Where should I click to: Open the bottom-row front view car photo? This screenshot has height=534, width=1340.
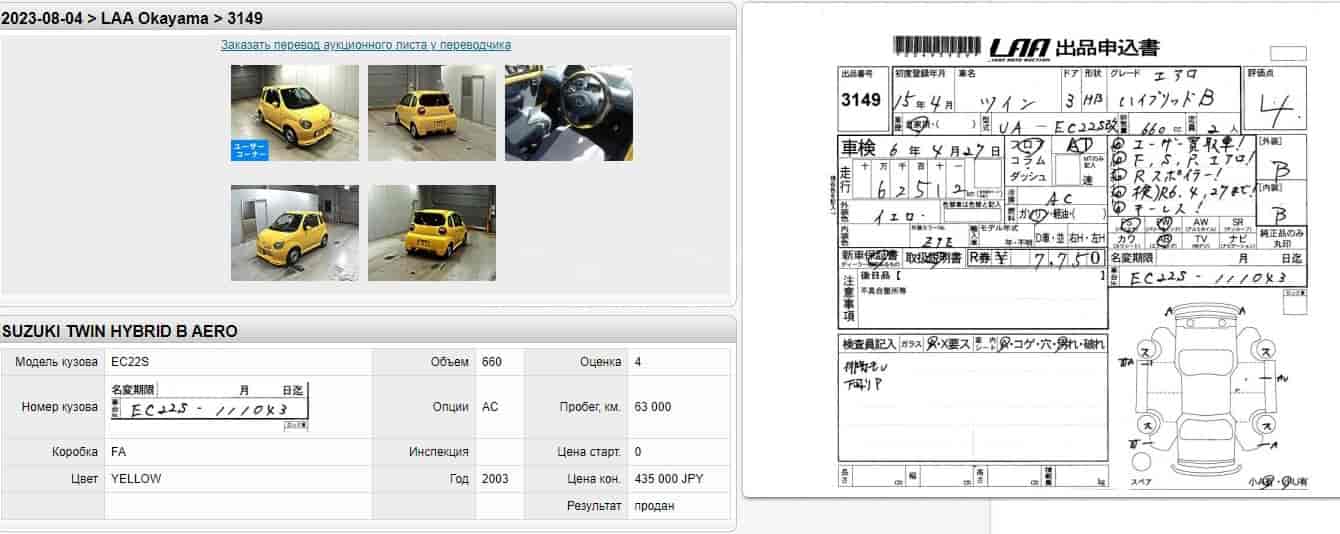295,233
